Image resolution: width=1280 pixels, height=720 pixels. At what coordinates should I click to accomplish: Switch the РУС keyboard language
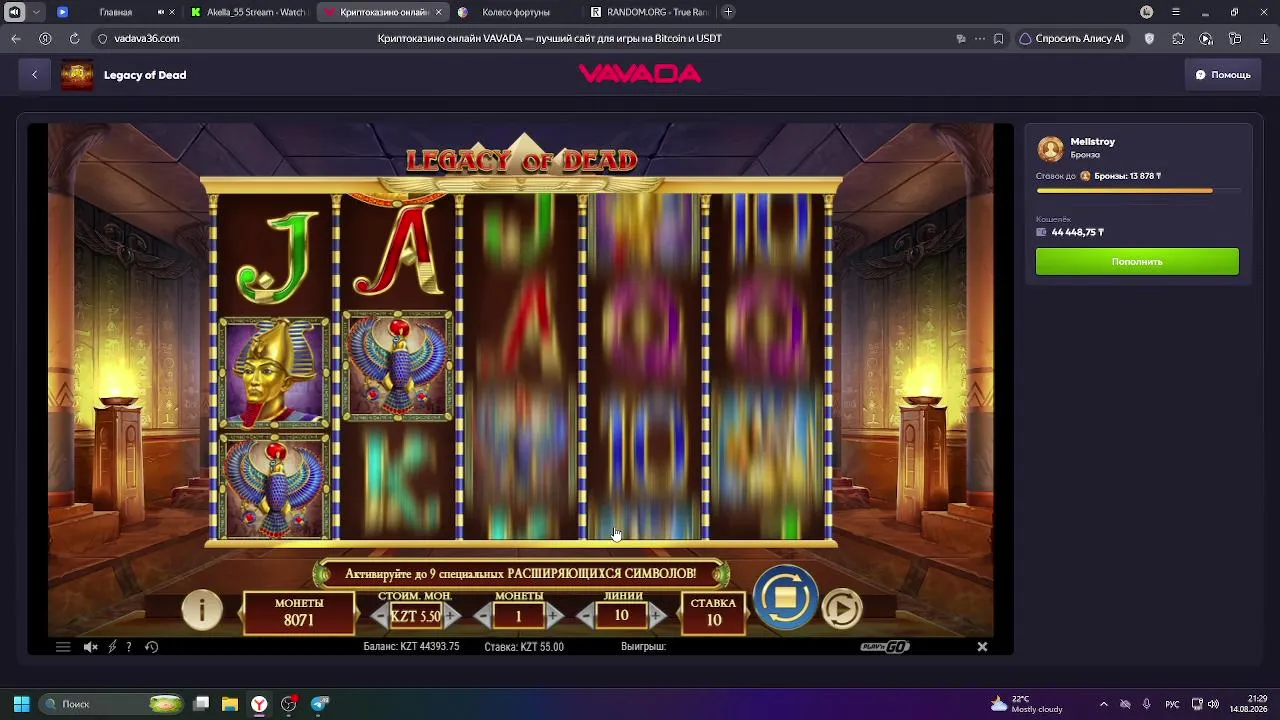(1172, 704)
